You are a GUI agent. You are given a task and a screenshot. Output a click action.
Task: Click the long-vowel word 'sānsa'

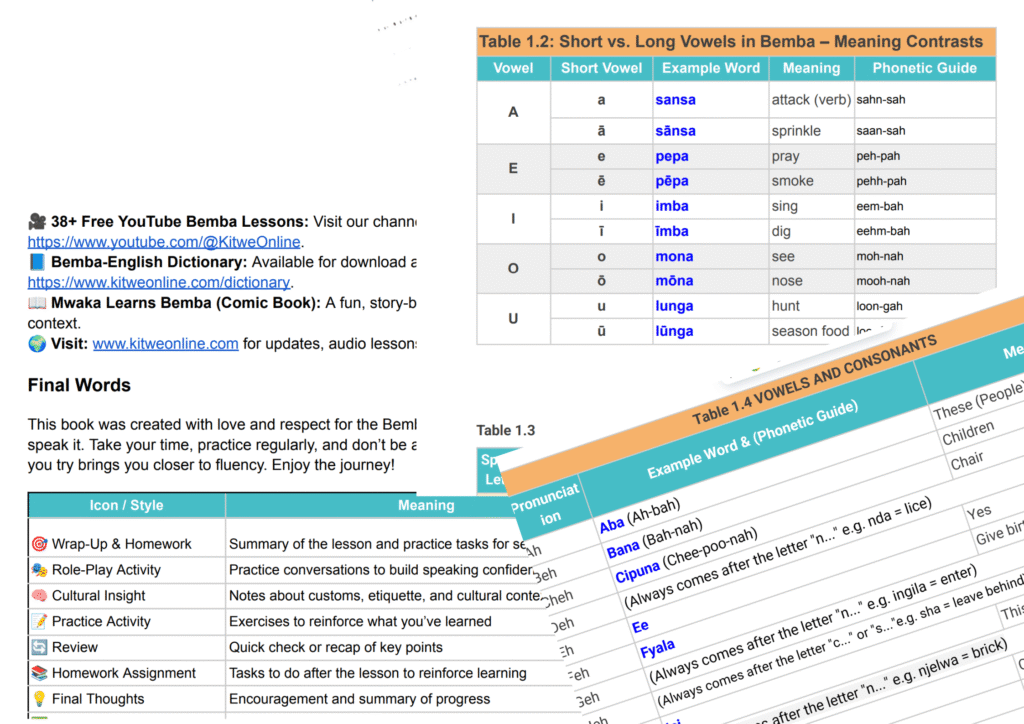[675, 131]
